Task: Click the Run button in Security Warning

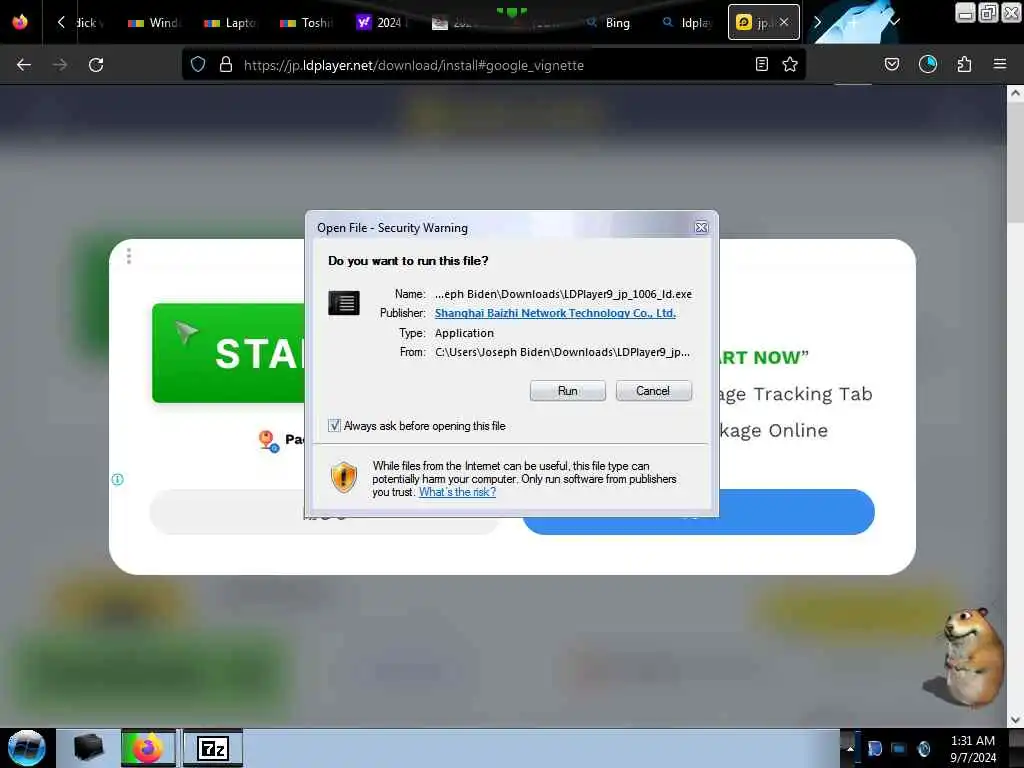Action: (x=567, y=391)
